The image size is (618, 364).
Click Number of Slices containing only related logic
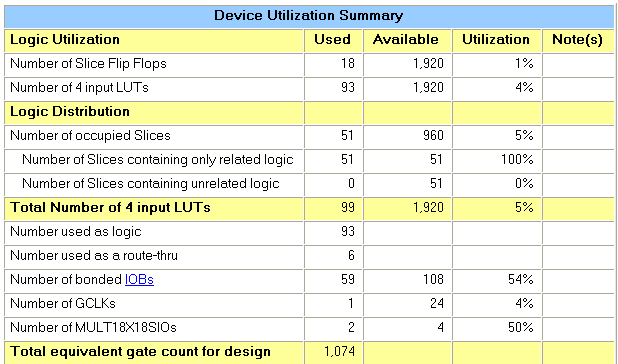(158, 160)
